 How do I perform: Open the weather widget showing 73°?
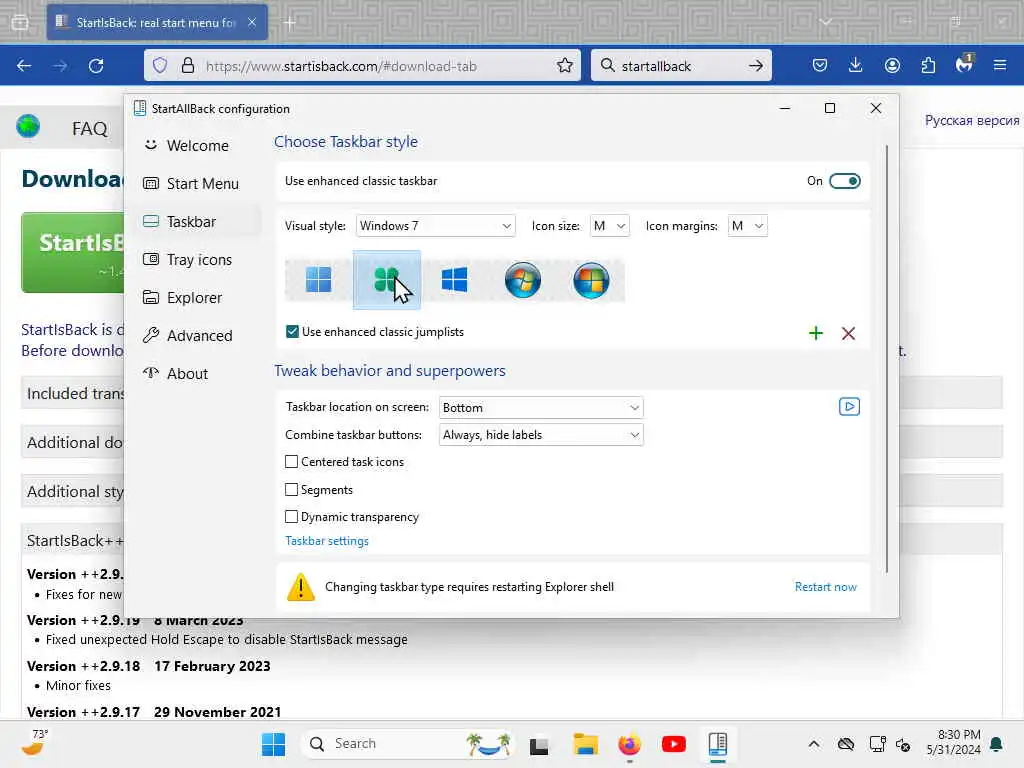(34, 743)
